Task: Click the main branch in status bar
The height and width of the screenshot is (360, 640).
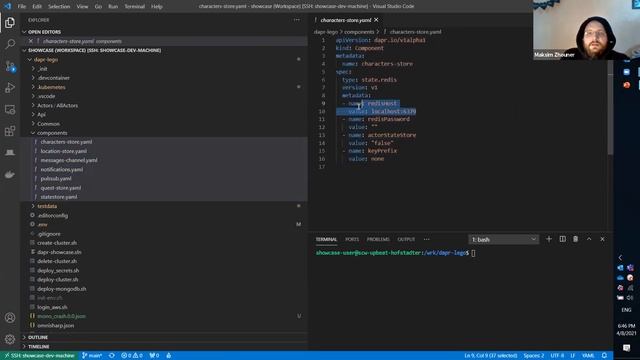Action: (x=92, y=356)
